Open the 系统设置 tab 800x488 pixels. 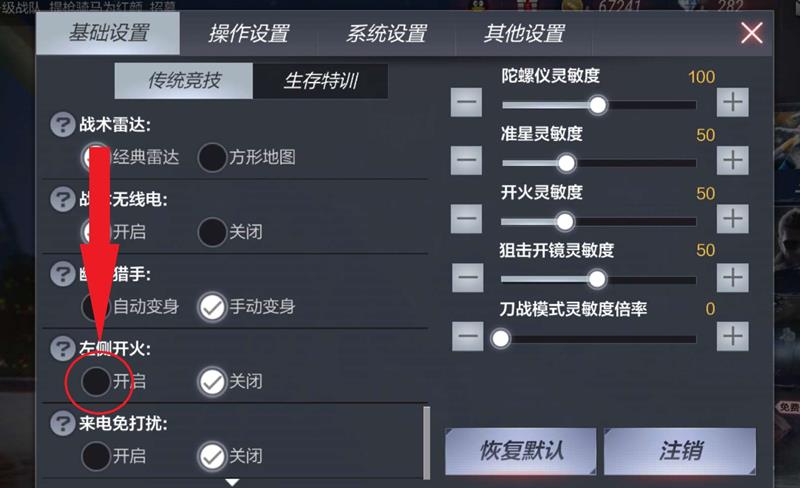tap(386, 33)
